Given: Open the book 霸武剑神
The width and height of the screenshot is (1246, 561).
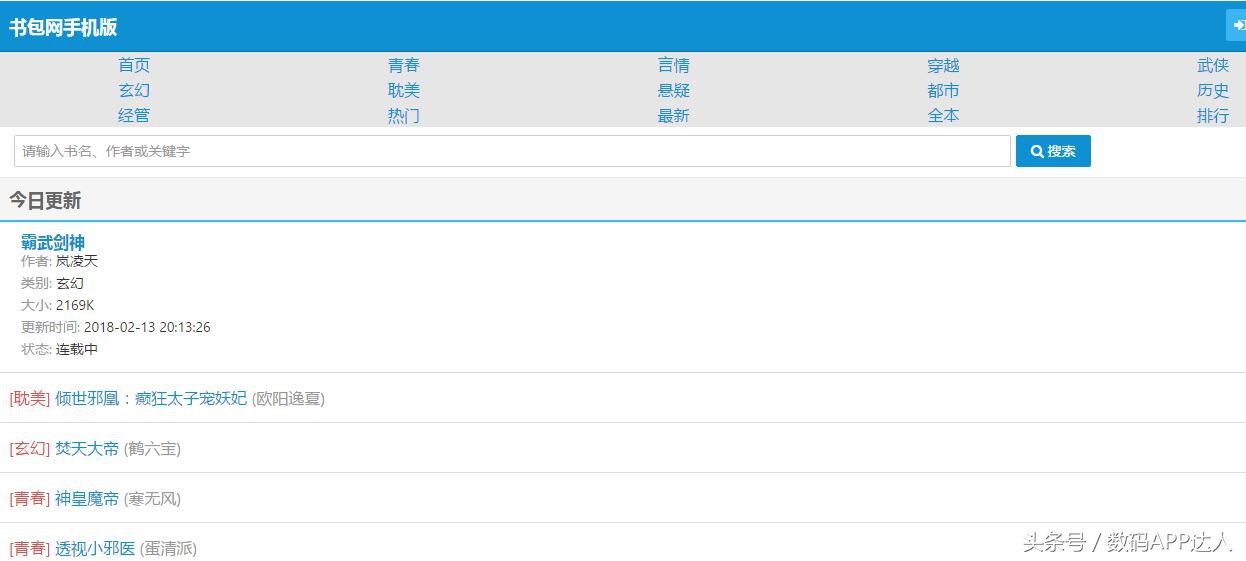Looking at the screenshot, I should [53, 242].
